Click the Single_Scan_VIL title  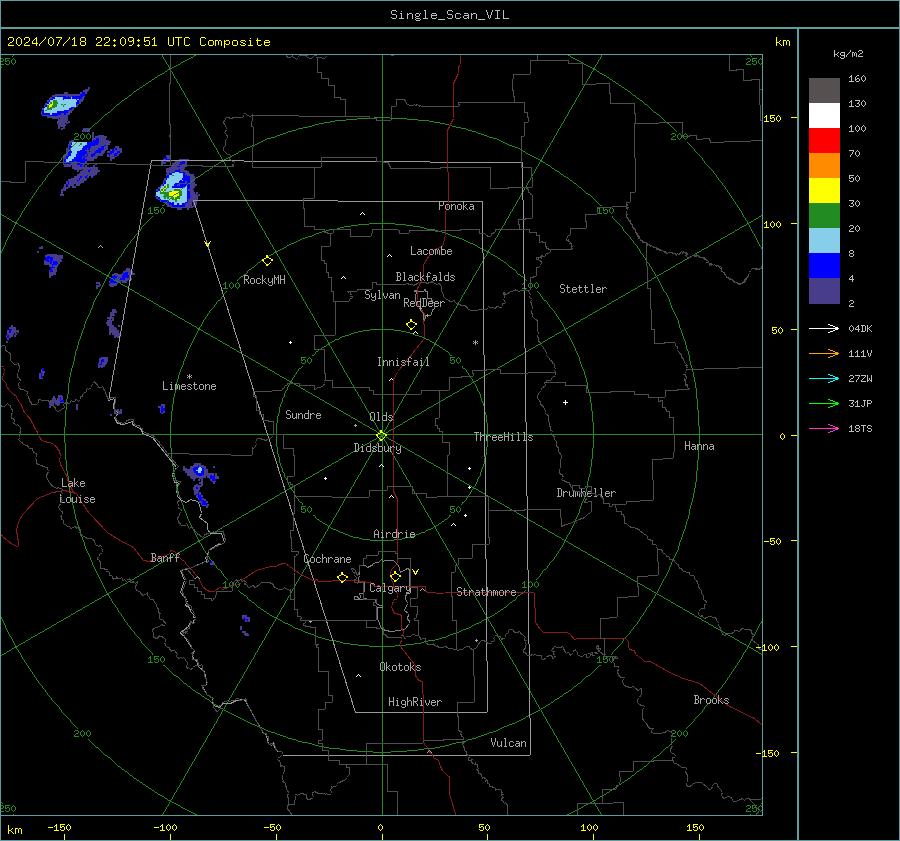click(449, 15)
